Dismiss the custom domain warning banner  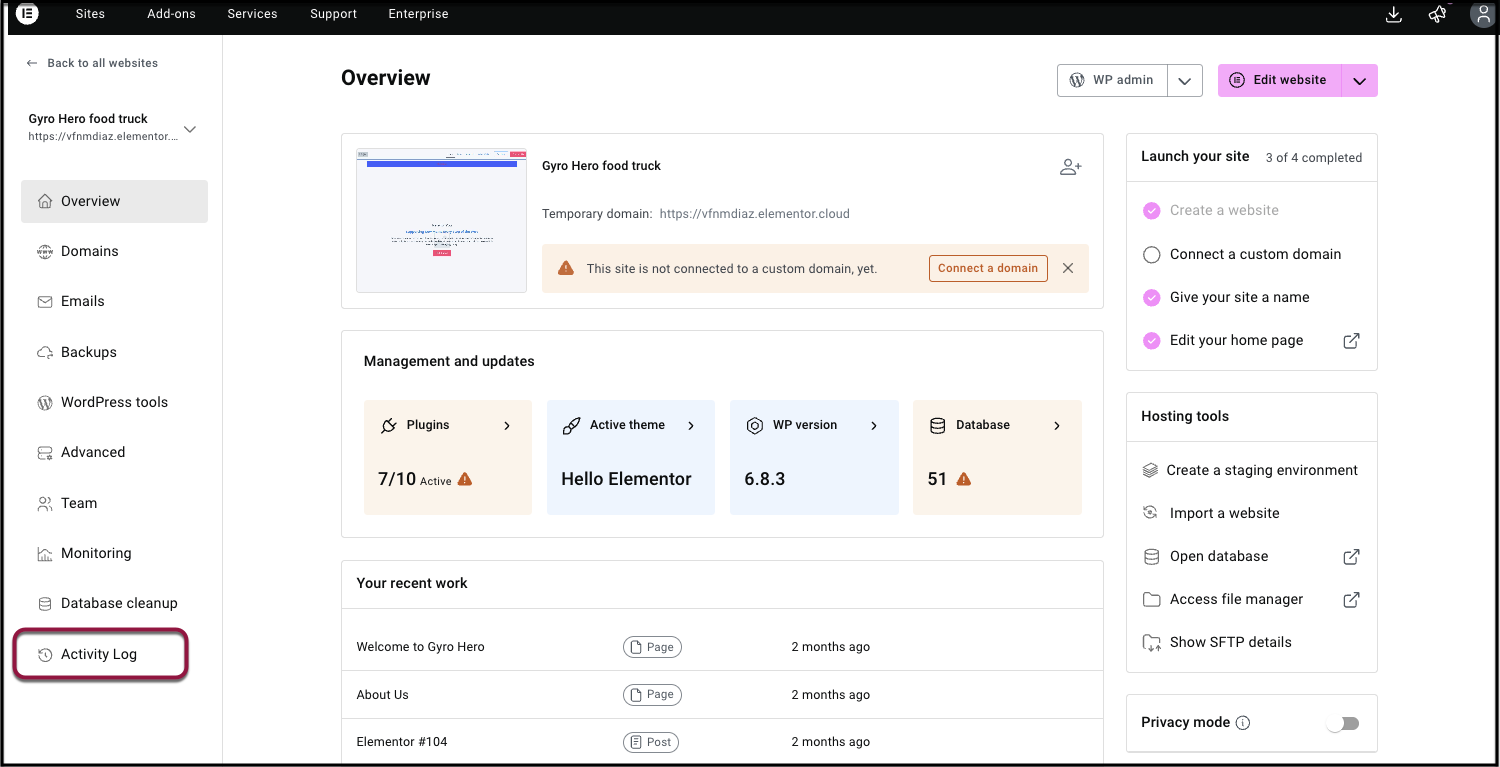(x=1068, y=268)
